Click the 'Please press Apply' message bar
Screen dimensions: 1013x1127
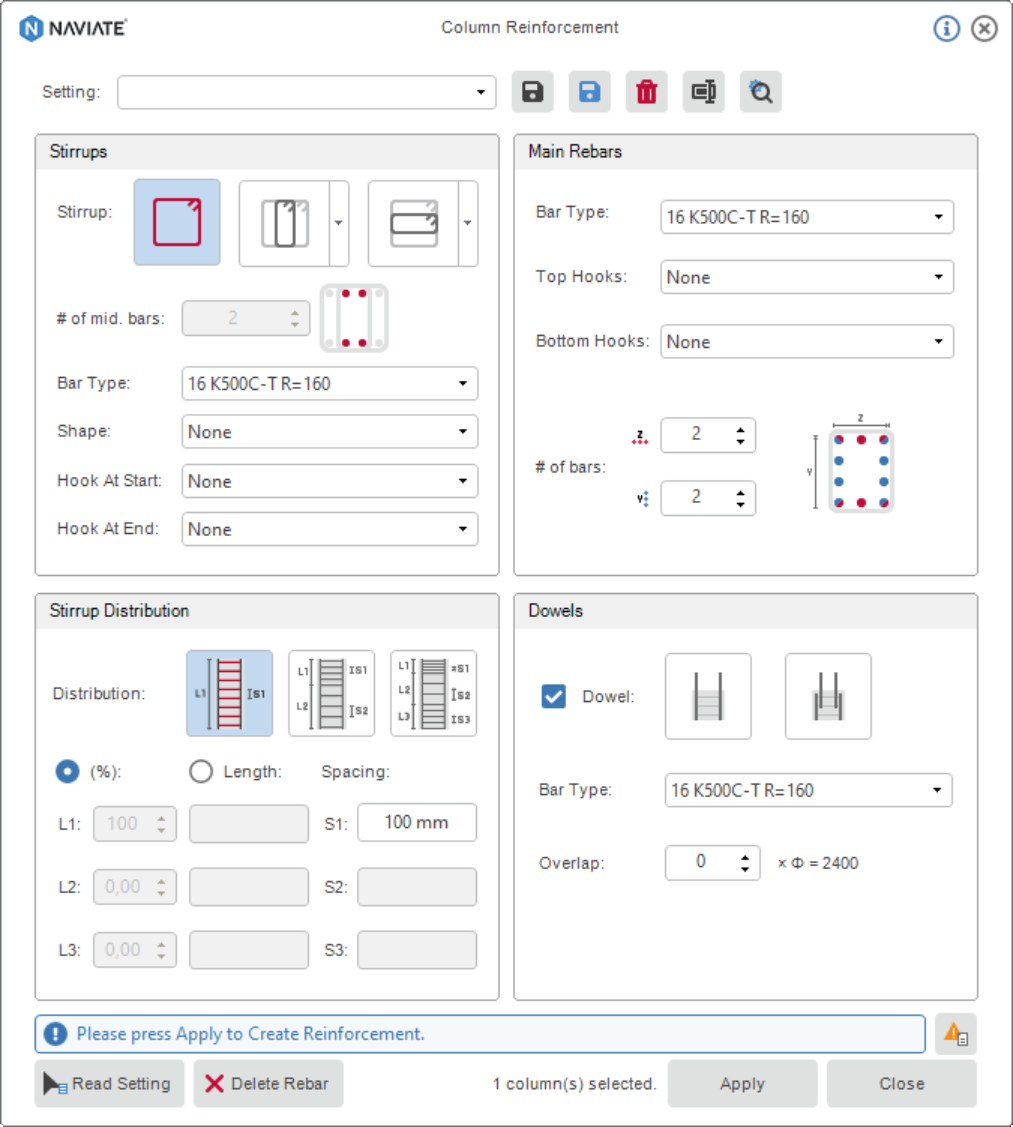pyautogui.click(x=480, y=1034)
